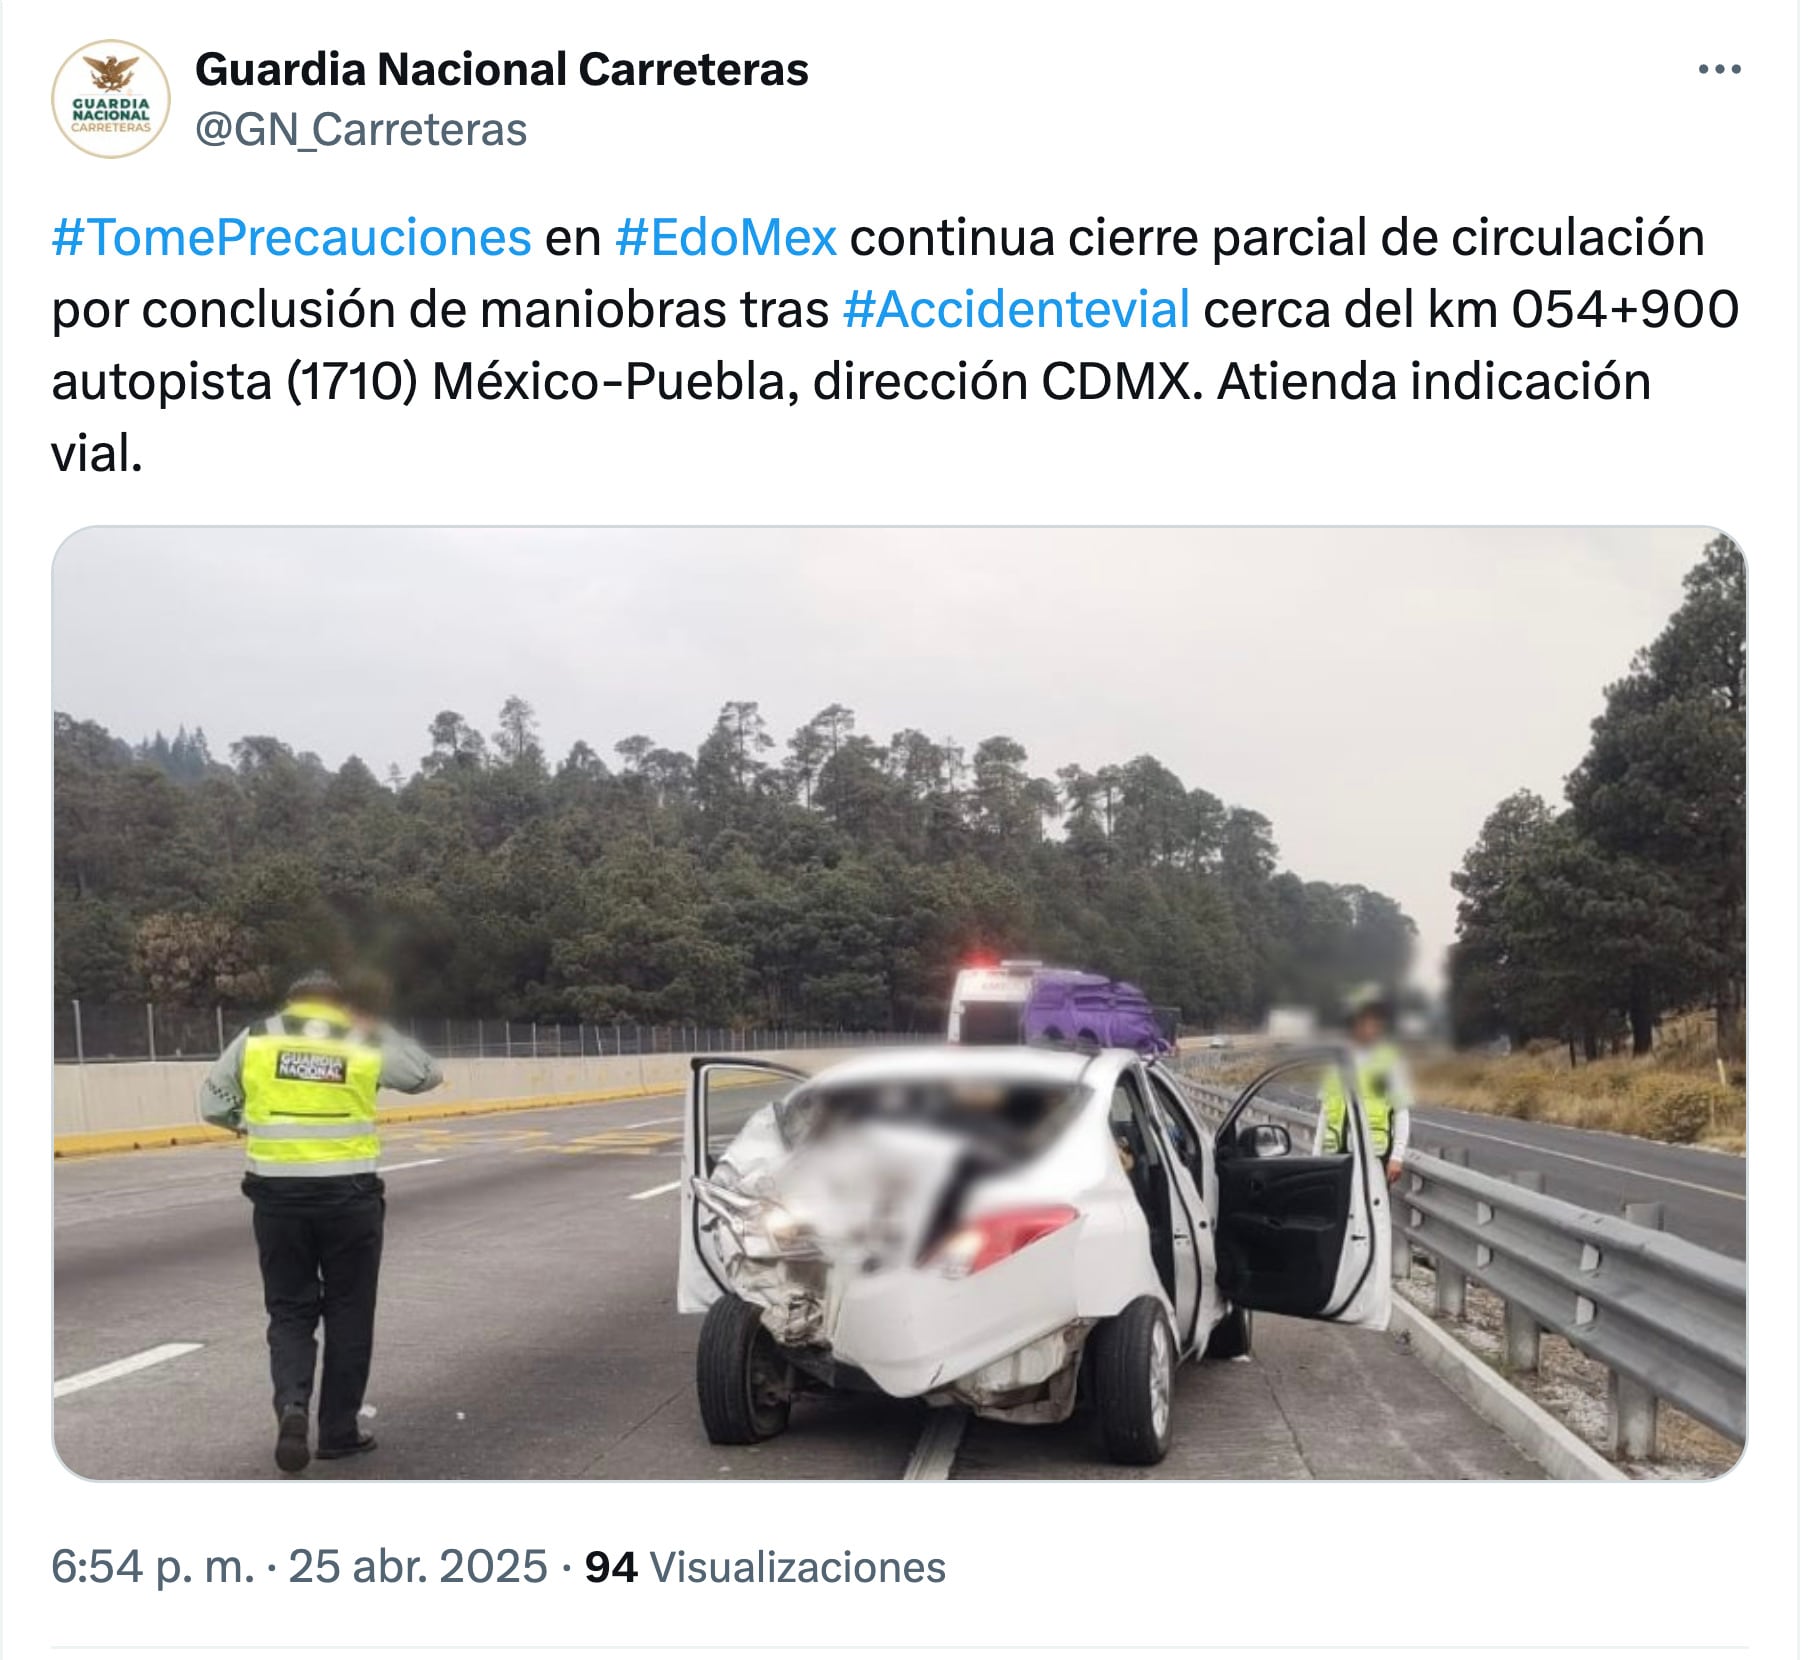Screen dimensions: 1810x1660
Task: Click the text México-Puebla in the tweet
Action: coord(615,382)
